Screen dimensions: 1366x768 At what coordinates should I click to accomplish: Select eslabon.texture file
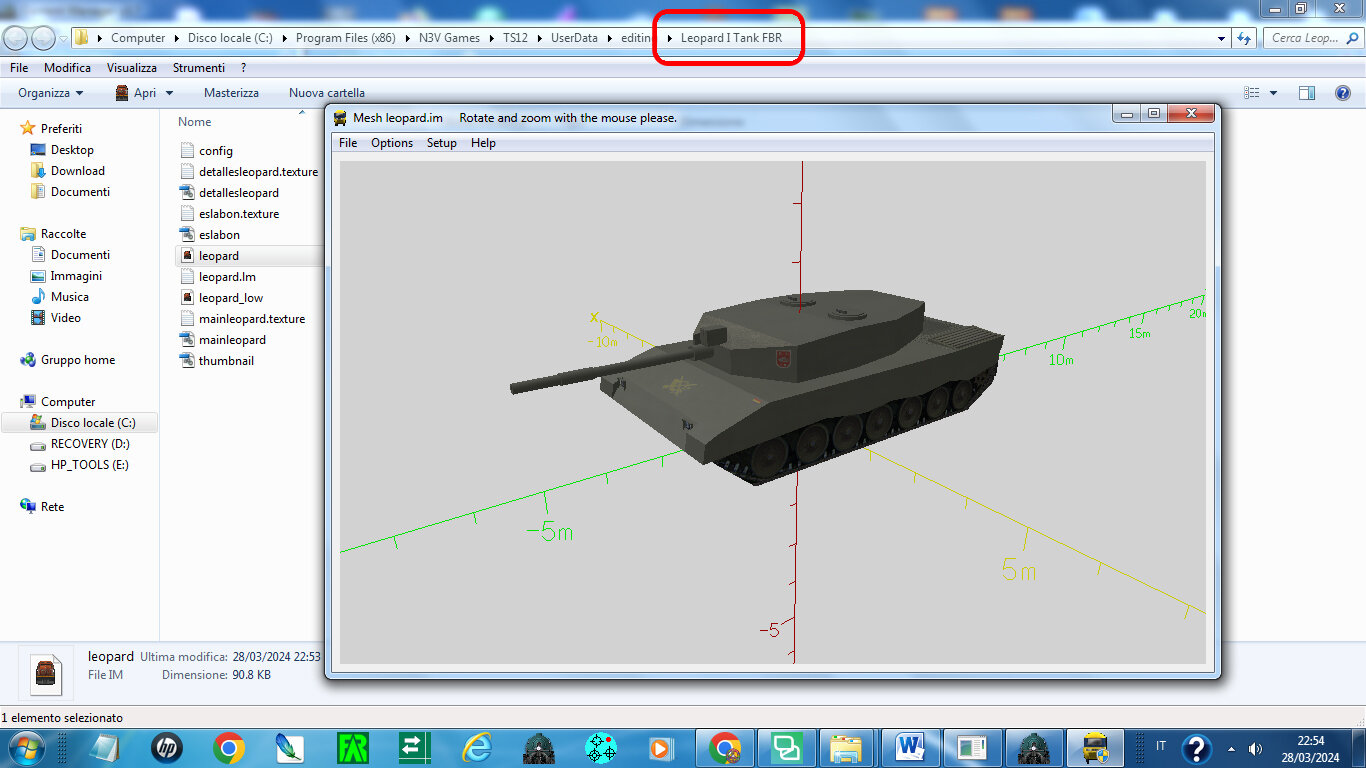(238, 214)
